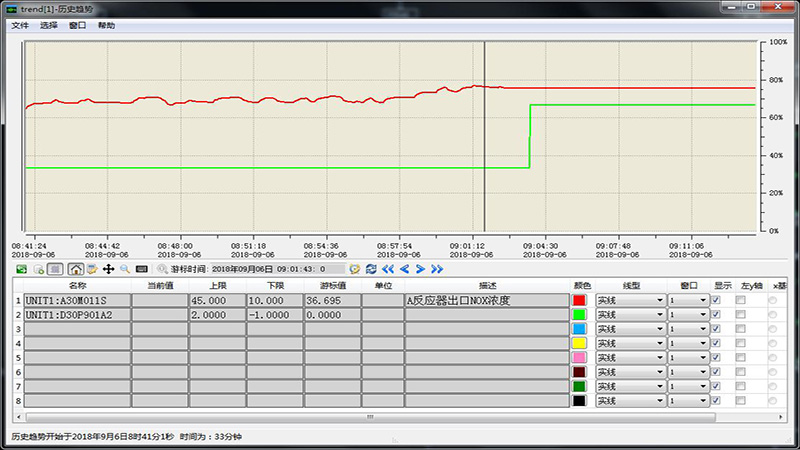Click the clock refresh icon
Screen dimensions: 800x450
(x=355, y=269)
